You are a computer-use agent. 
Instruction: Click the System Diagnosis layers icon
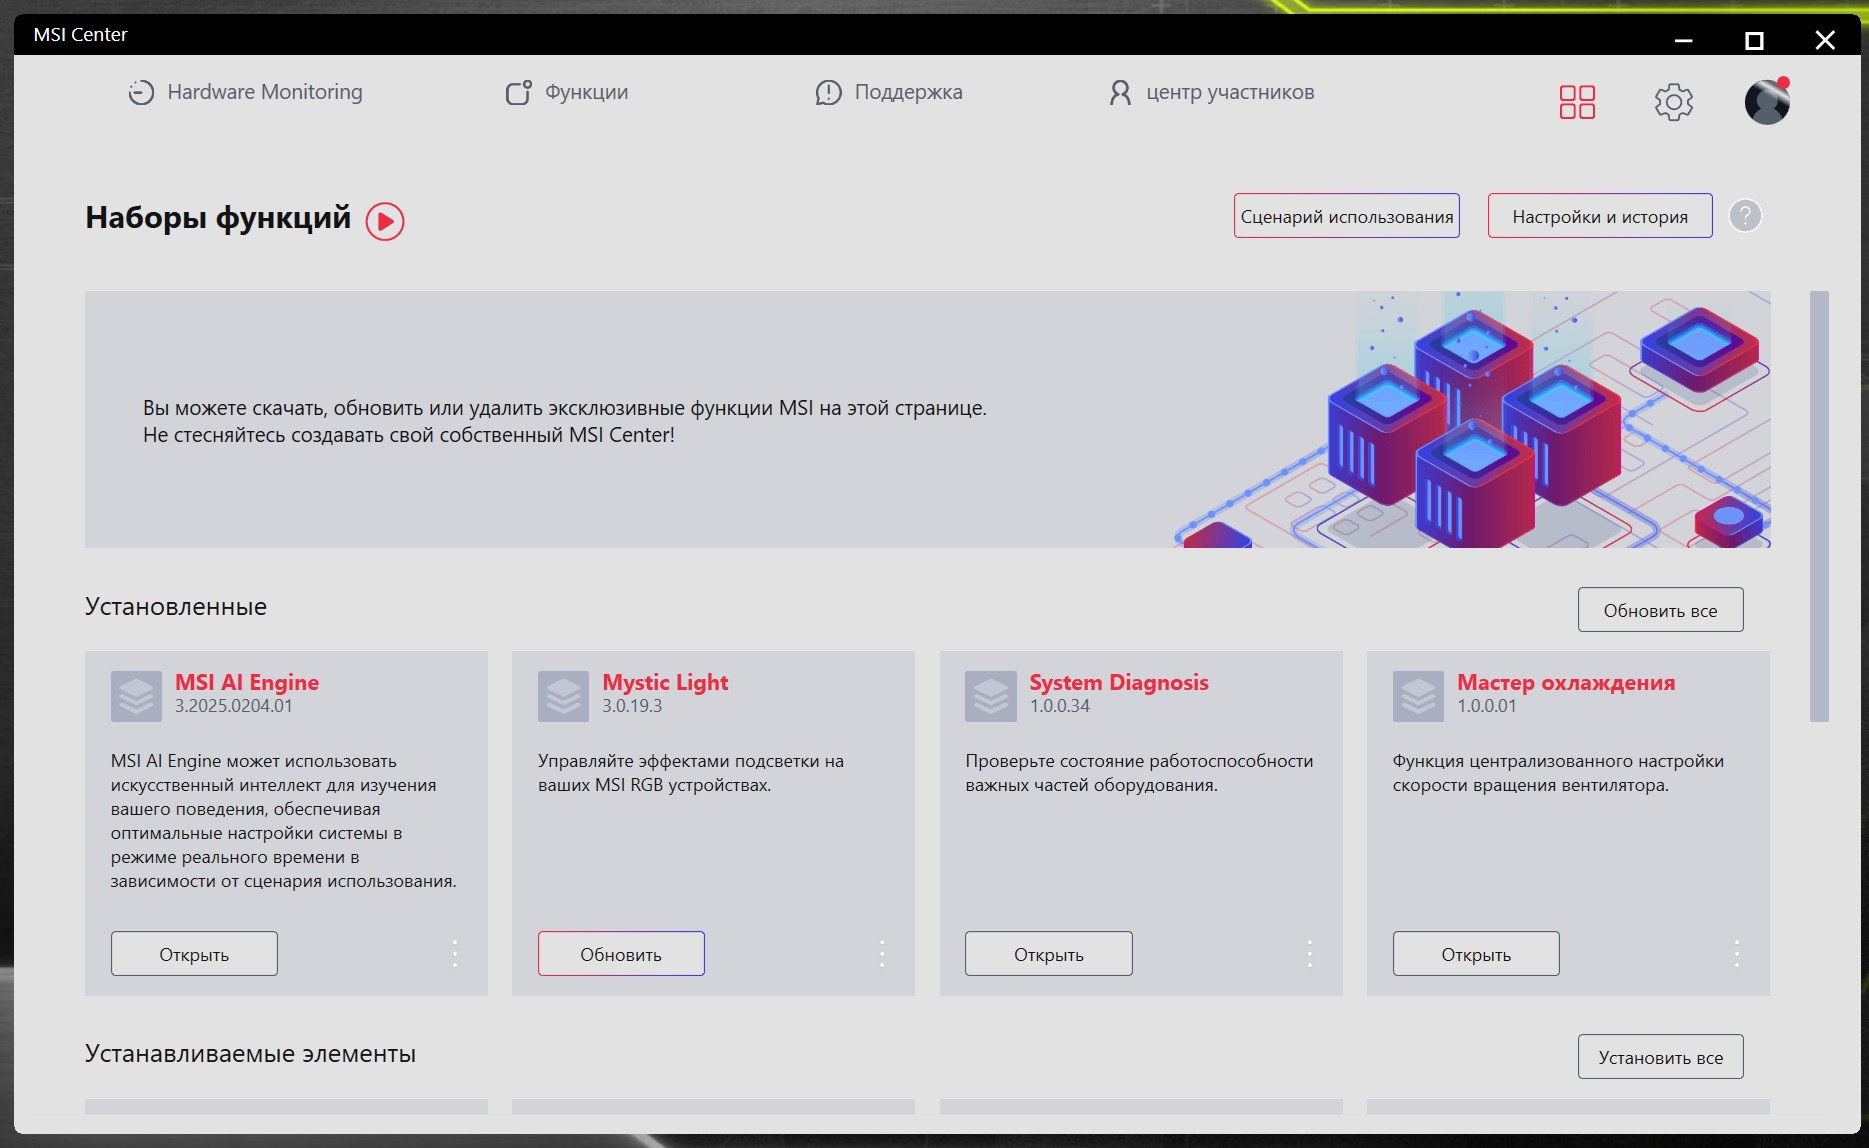pos(990,696)
